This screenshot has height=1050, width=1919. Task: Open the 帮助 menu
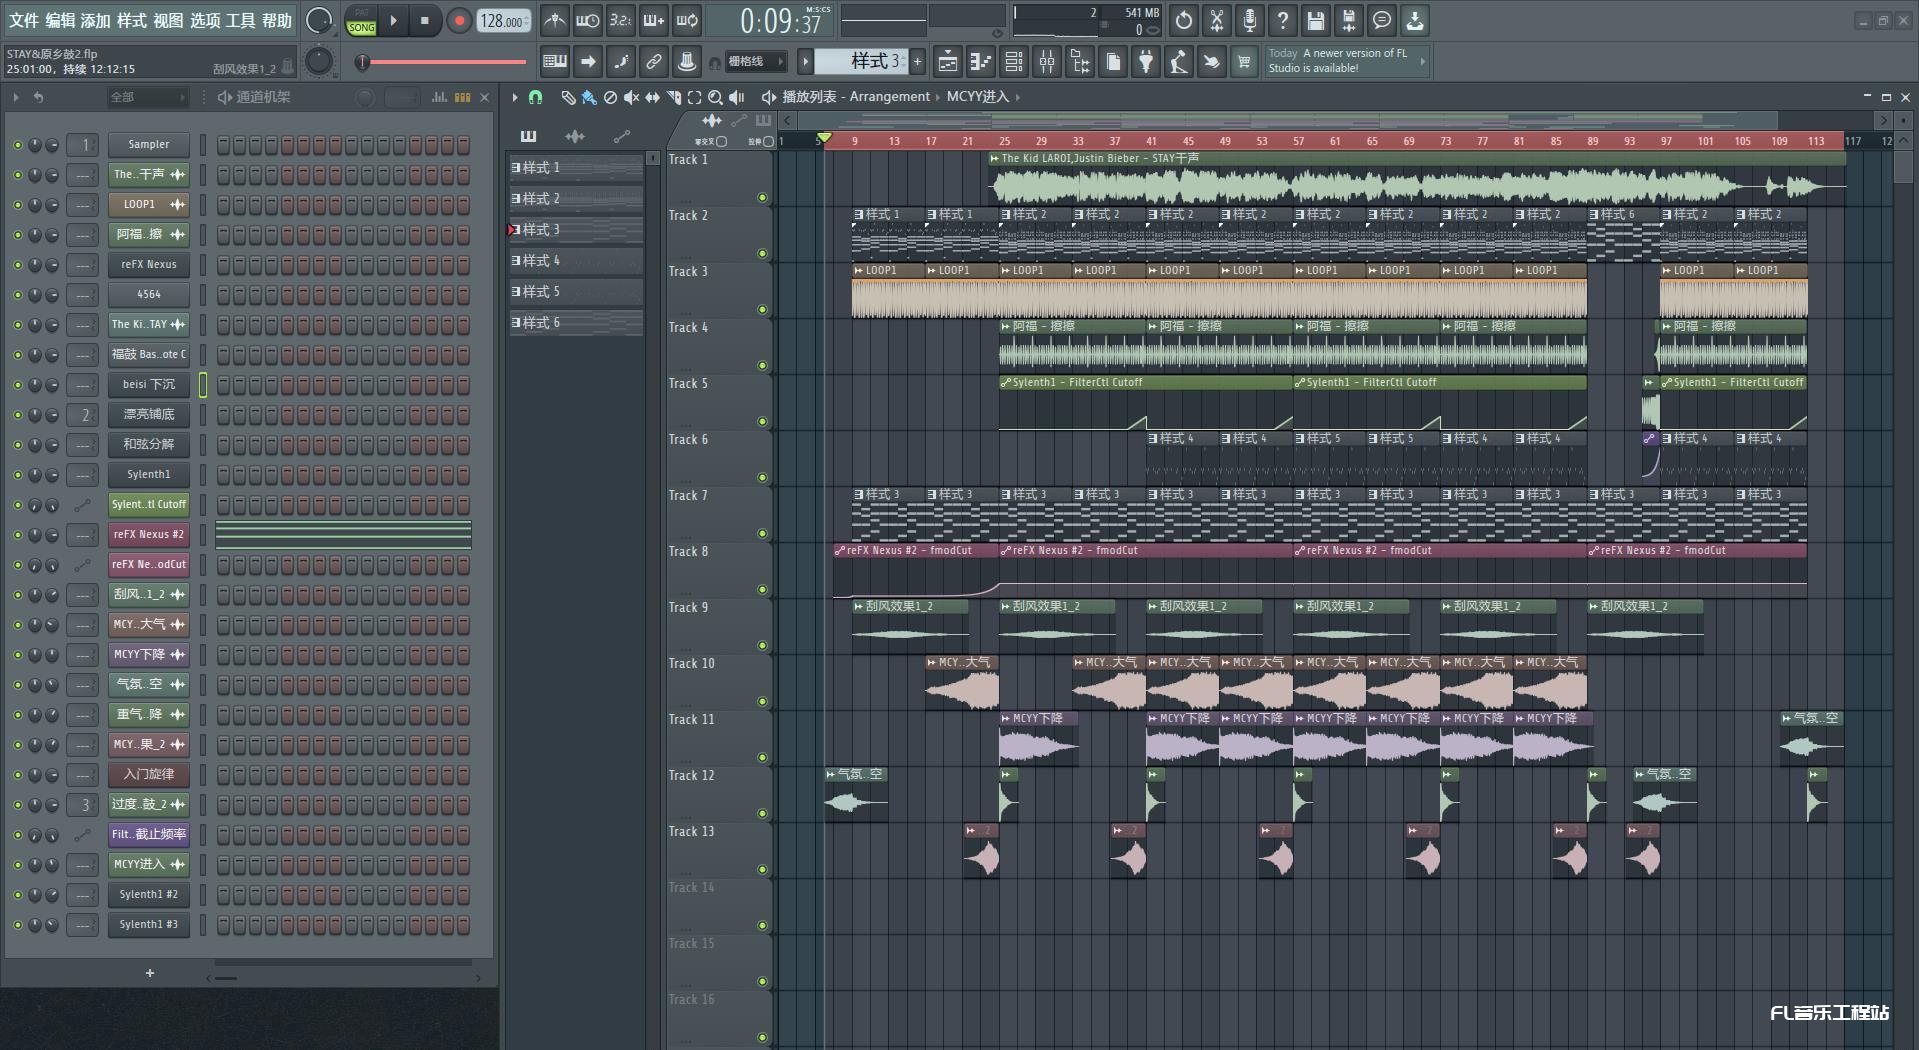point(277,21)
